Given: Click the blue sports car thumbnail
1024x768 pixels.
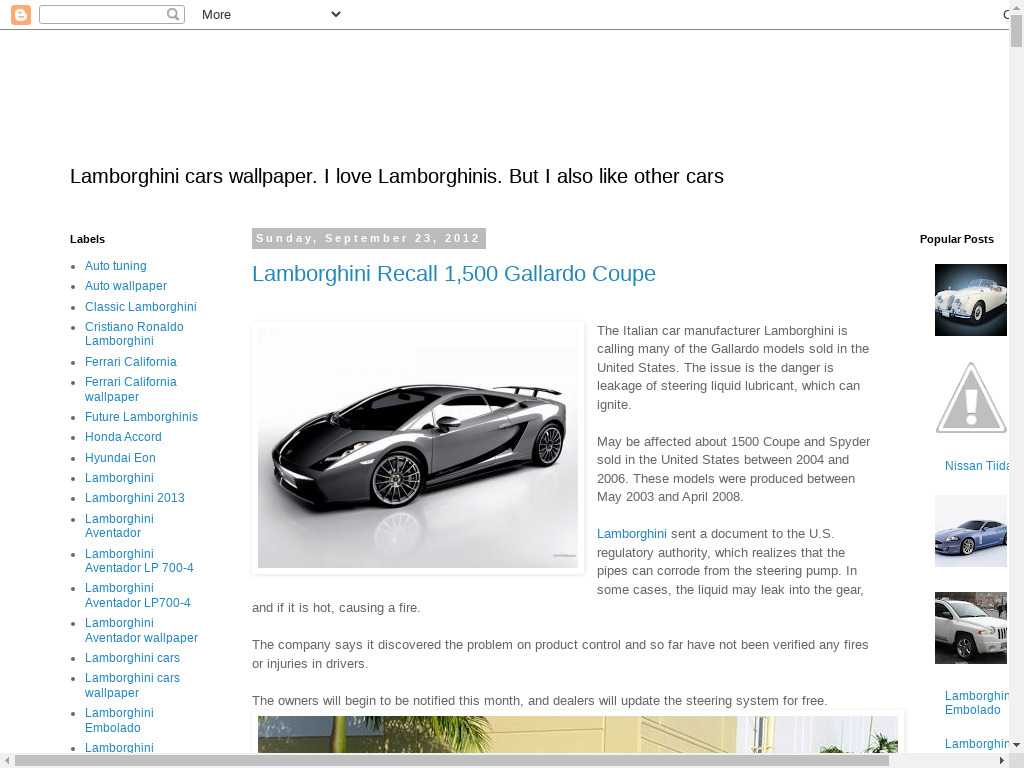Looking at the screenshot, I should coord(970,531).
